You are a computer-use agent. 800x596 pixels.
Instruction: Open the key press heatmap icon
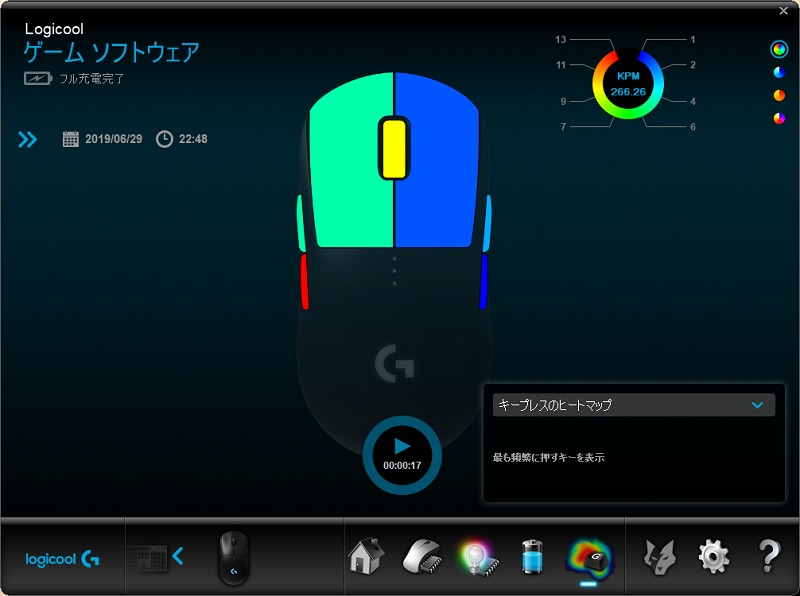tap(589, 558)
